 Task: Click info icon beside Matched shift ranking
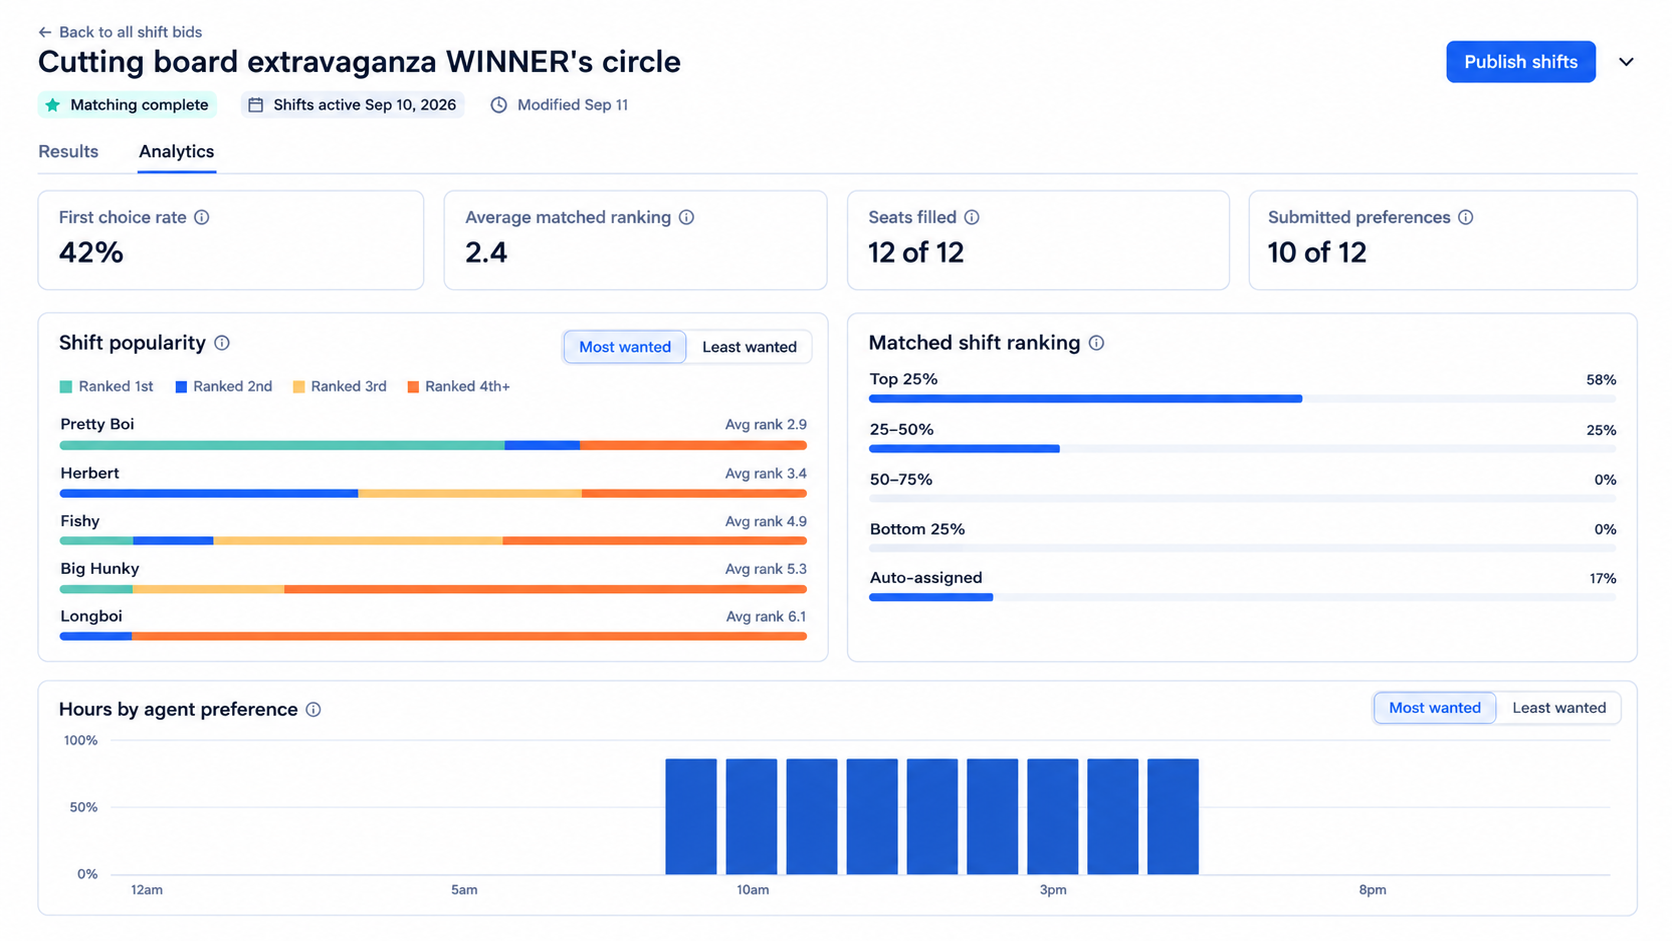[x=1097, y=343]
